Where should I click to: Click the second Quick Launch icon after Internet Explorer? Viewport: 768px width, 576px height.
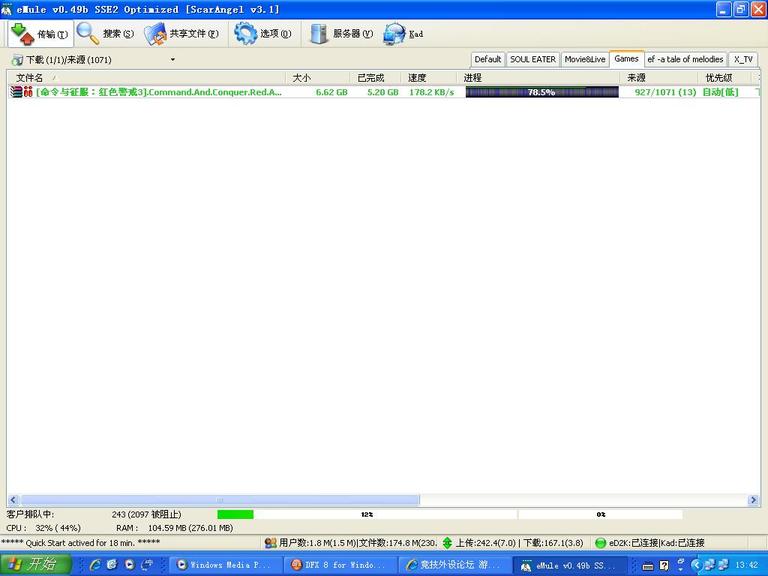[112, 565]
